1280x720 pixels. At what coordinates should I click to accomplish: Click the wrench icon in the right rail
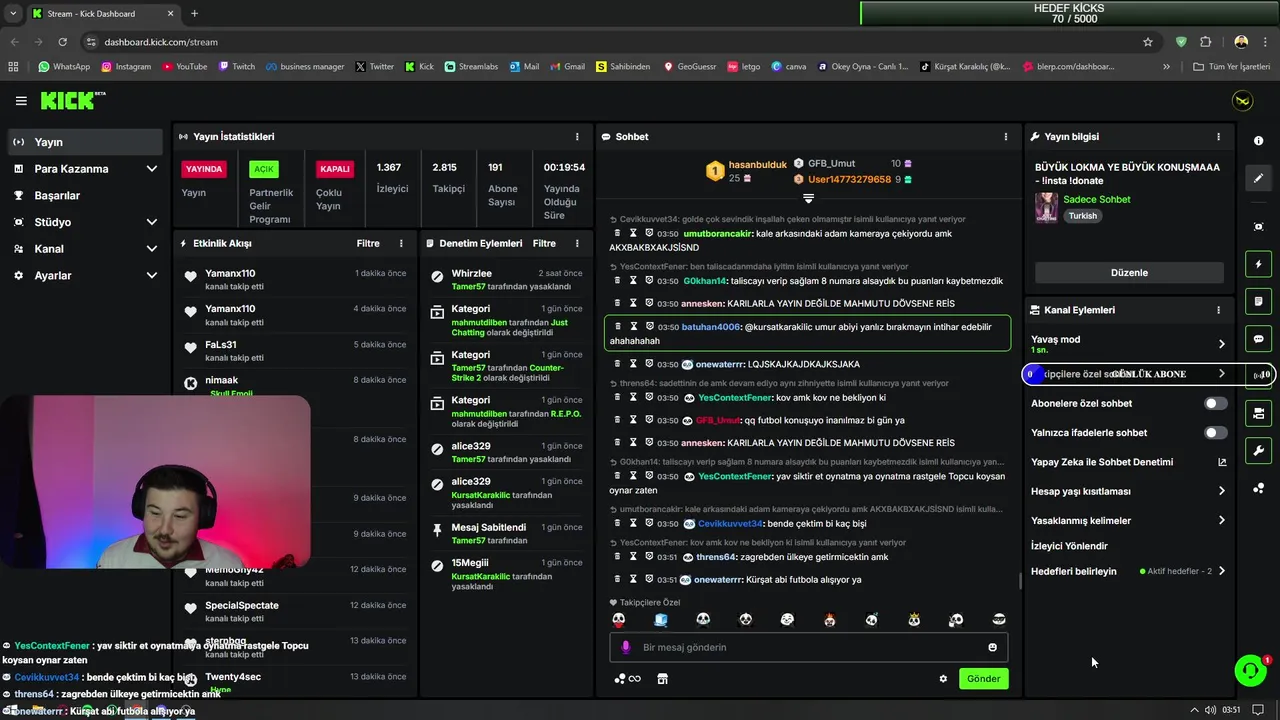pyautogui.click(x=1258, y=450)
